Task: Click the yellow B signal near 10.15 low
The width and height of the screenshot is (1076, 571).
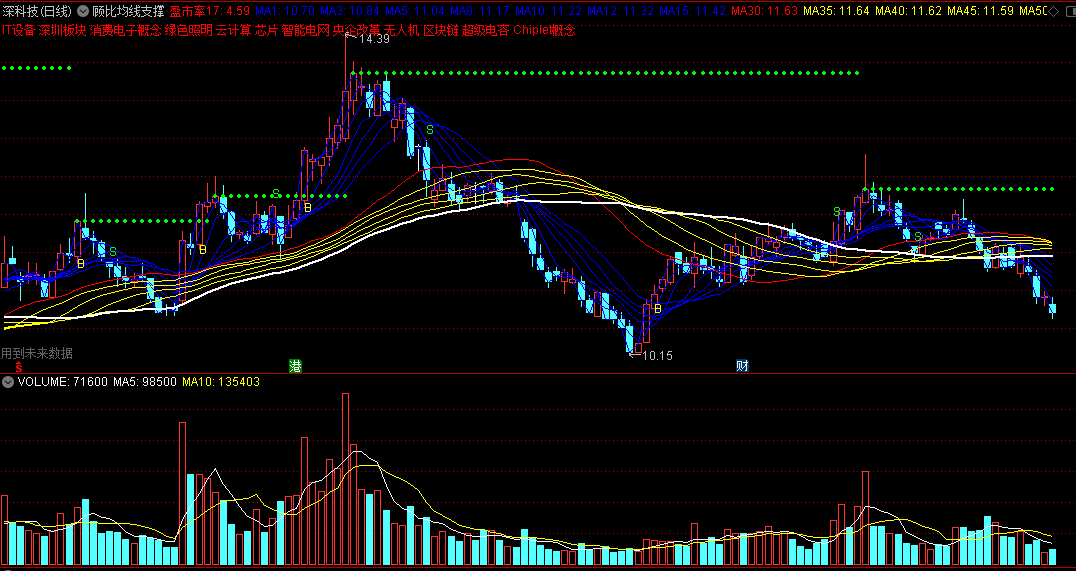Action: 657,310
